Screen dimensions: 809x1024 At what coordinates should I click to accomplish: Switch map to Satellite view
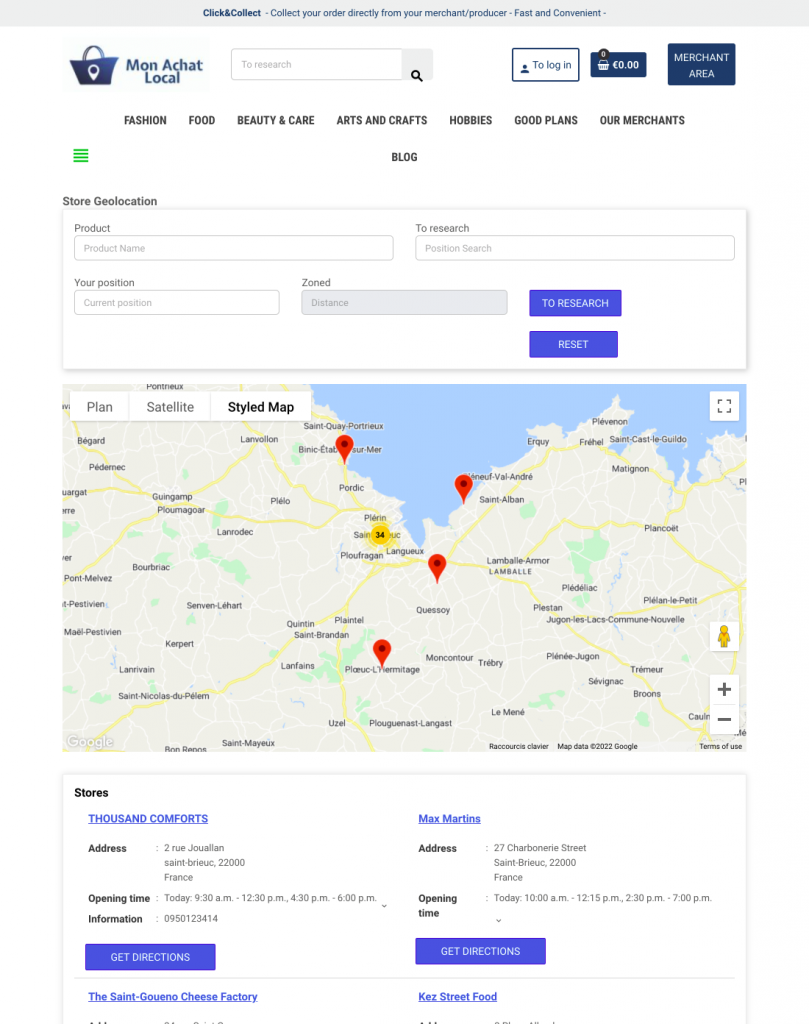pyautogui.click(x=170, y=407)
